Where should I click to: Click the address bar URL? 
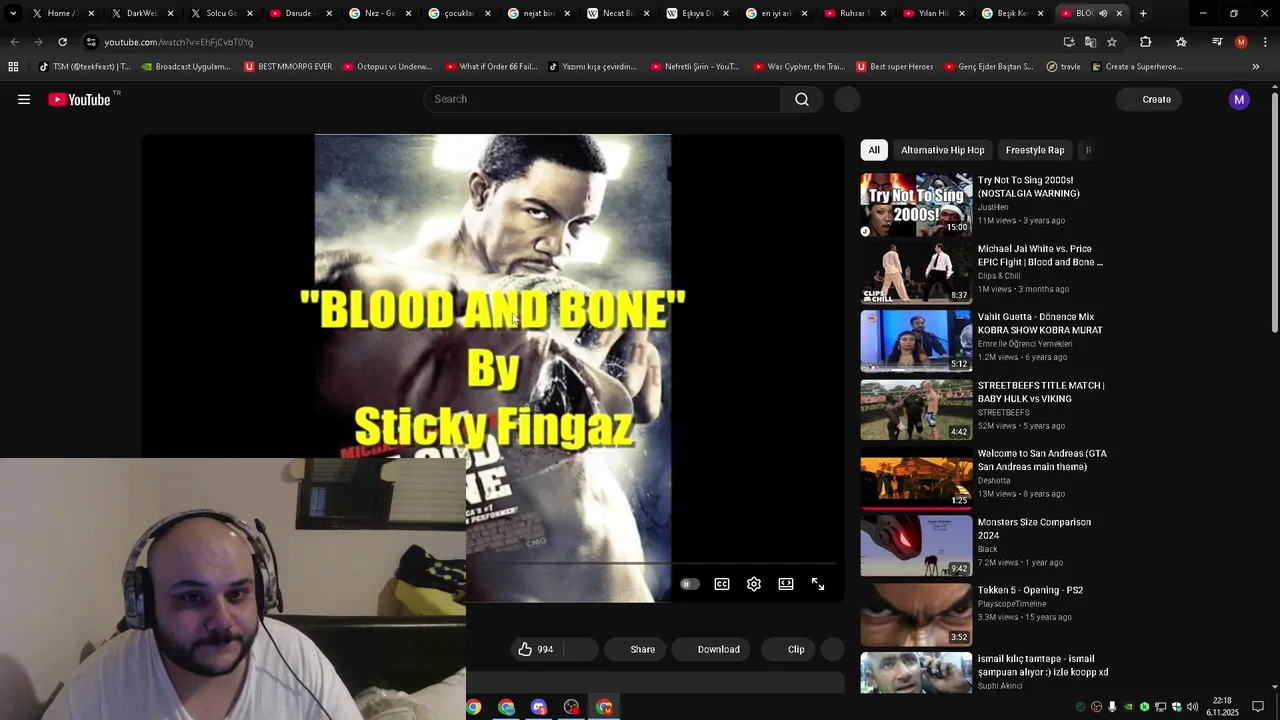tap(179, 42)
